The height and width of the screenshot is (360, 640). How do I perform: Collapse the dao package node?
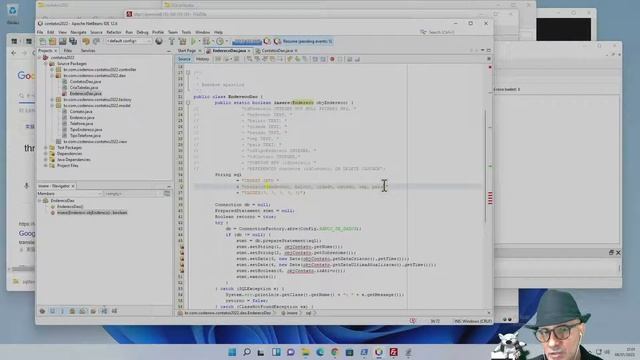[x=52, y=76]
